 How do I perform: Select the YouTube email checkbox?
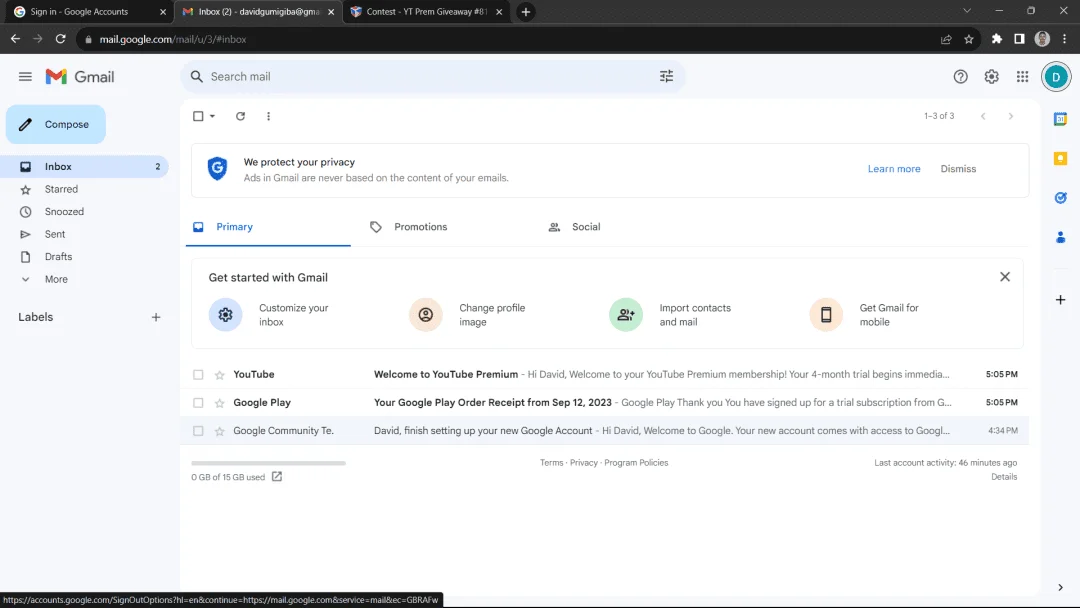tap(198, 375)
